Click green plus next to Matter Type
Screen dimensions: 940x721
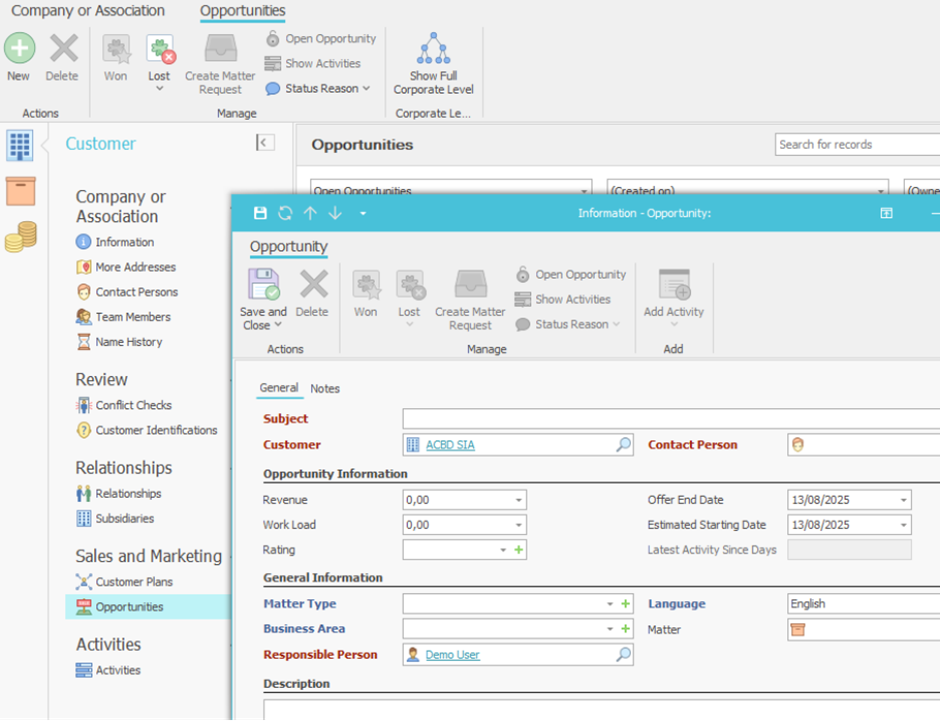[626, 604]
